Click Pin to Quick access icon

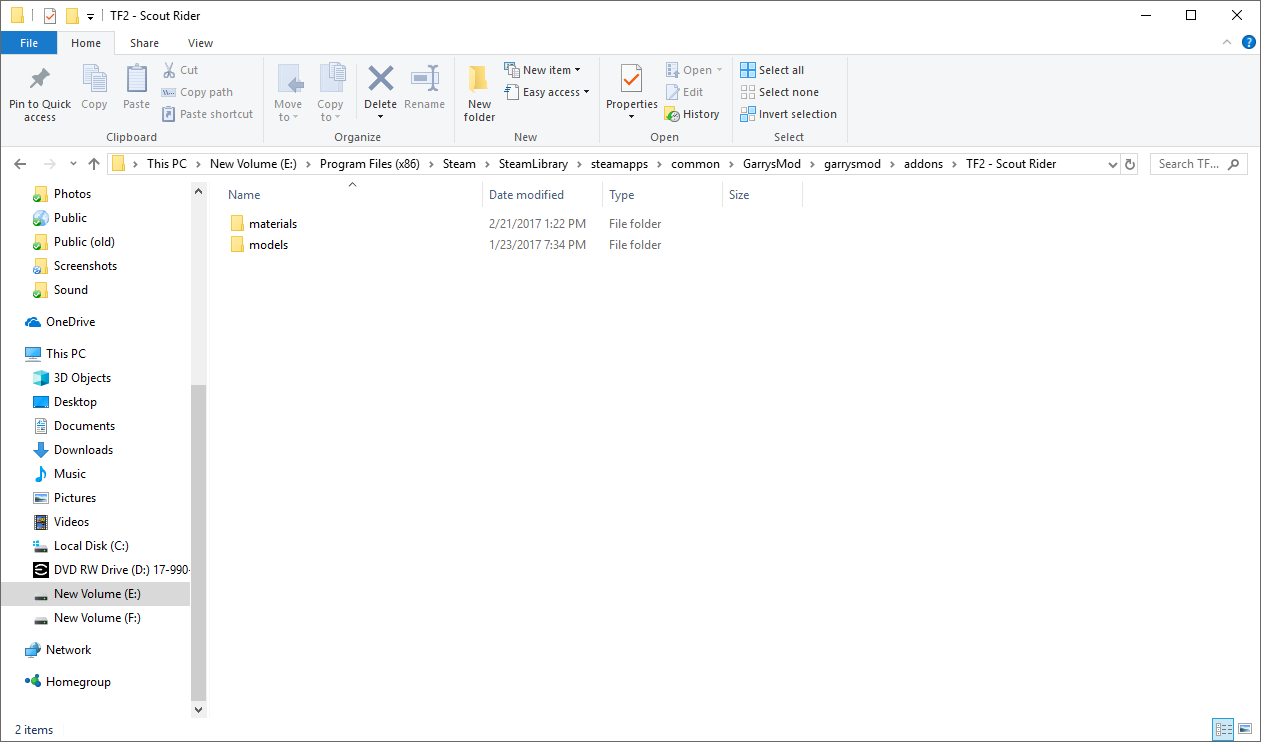40,79
